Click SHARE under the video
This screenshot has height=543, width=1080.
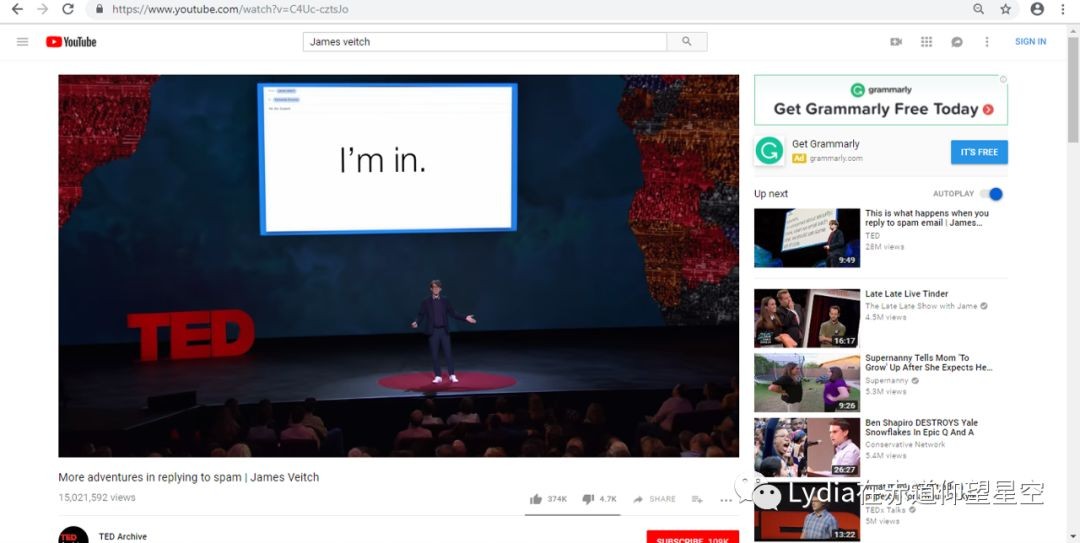pyautogui.click(x=655, y=499)
